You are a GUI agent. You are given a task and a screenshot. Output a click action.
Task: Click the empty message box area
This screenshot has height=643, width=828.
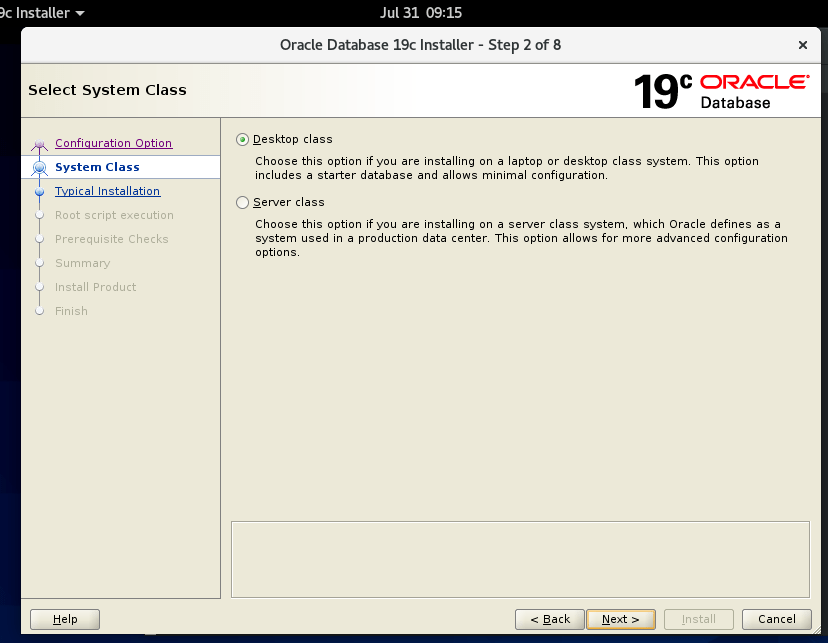520,560
